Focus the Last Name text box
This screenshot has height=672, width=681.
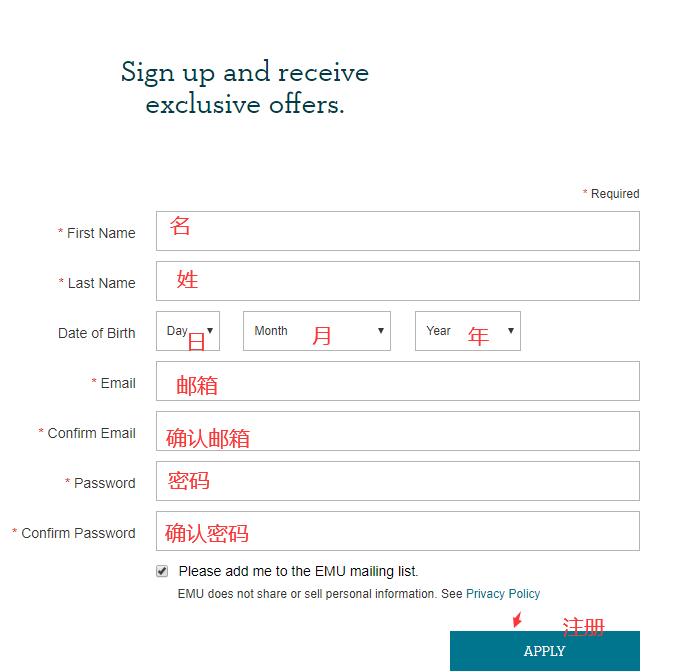[x=397, y=281]
